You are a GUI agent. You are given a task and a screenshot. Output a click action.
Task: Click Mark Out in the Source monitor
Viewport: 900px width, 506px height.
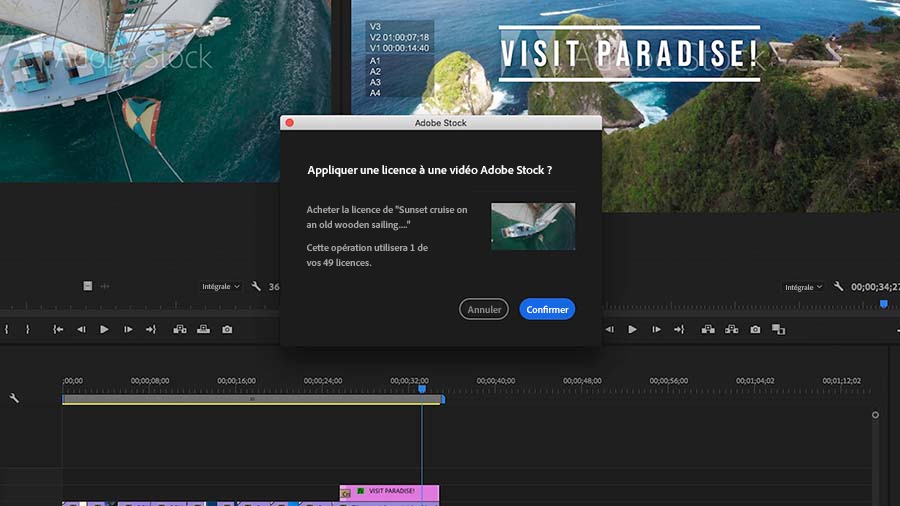point(28,329)
